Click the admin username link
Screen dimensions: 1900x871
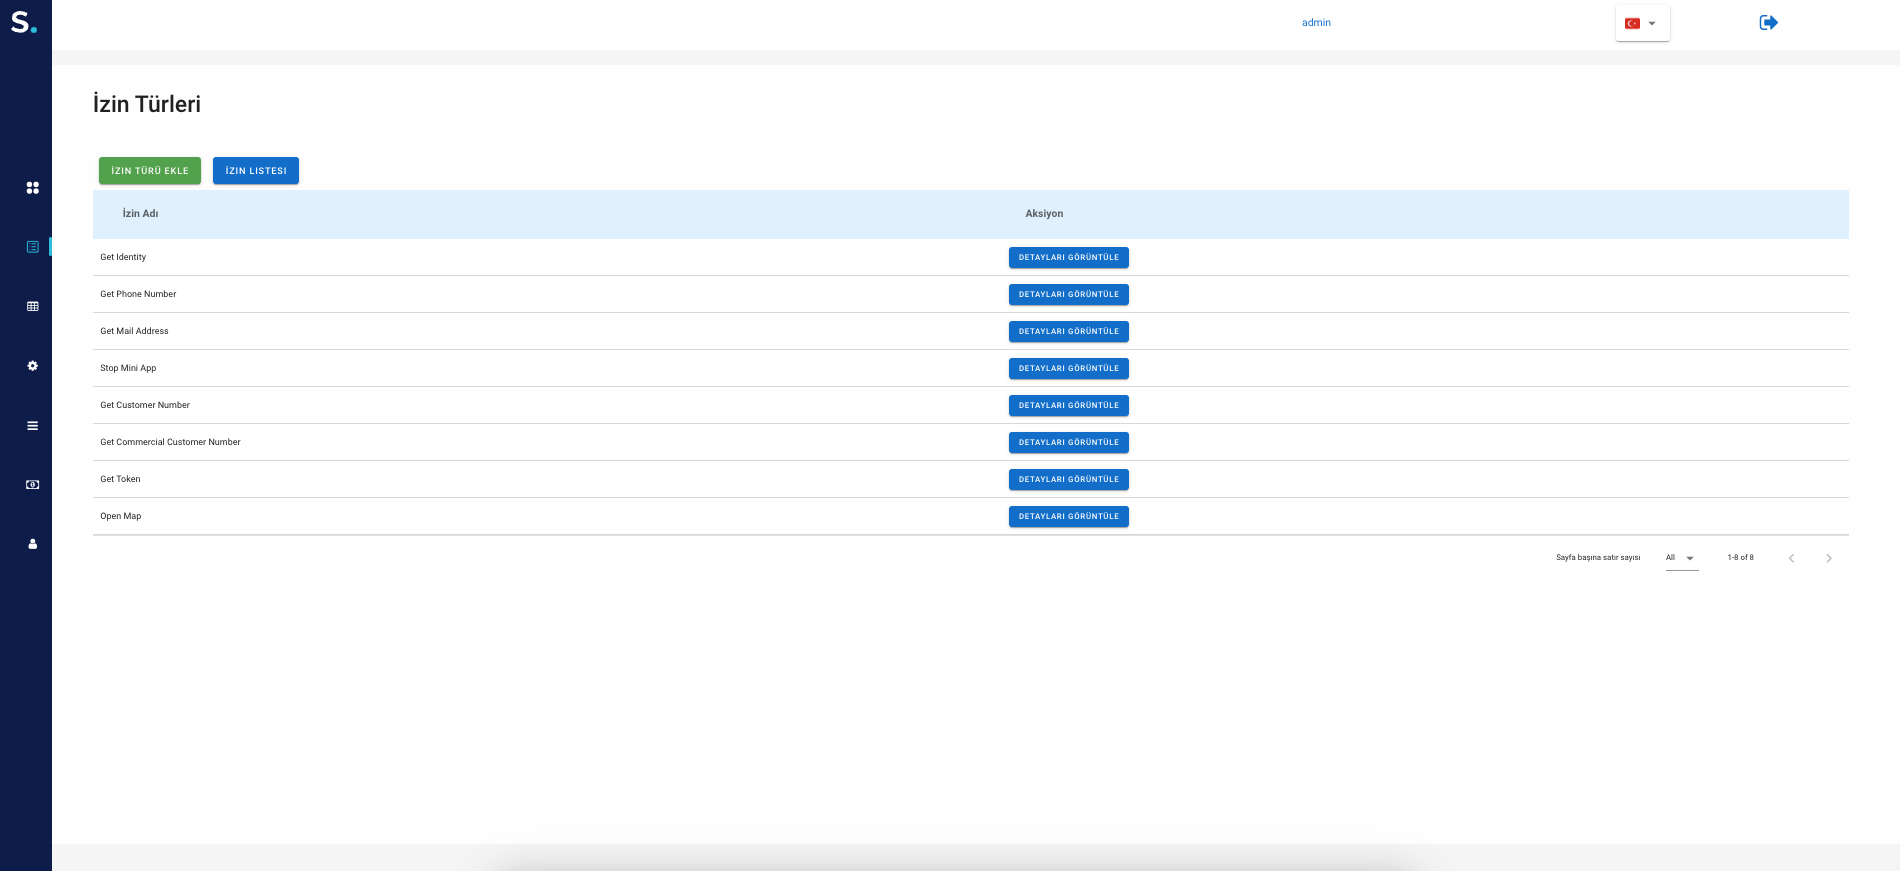pyautogui.click(x=1316, y=23)
